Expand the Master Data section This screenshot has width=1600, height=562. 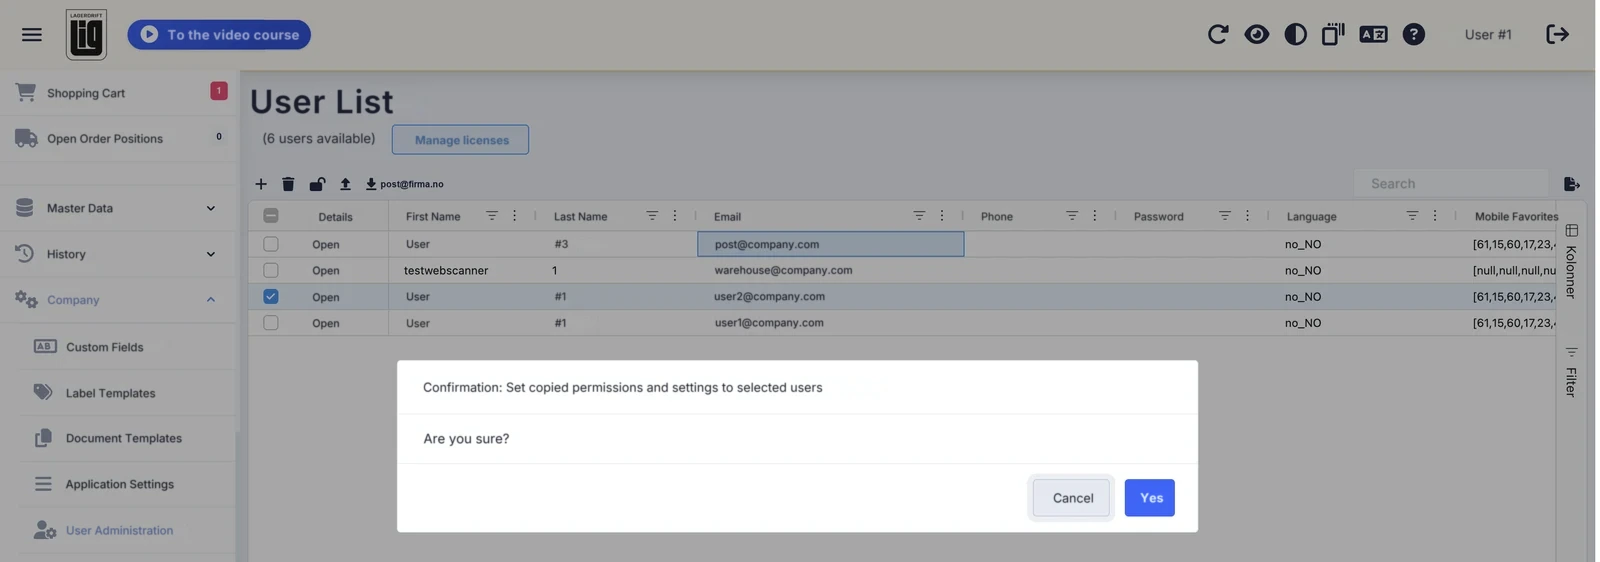point(120,208)
